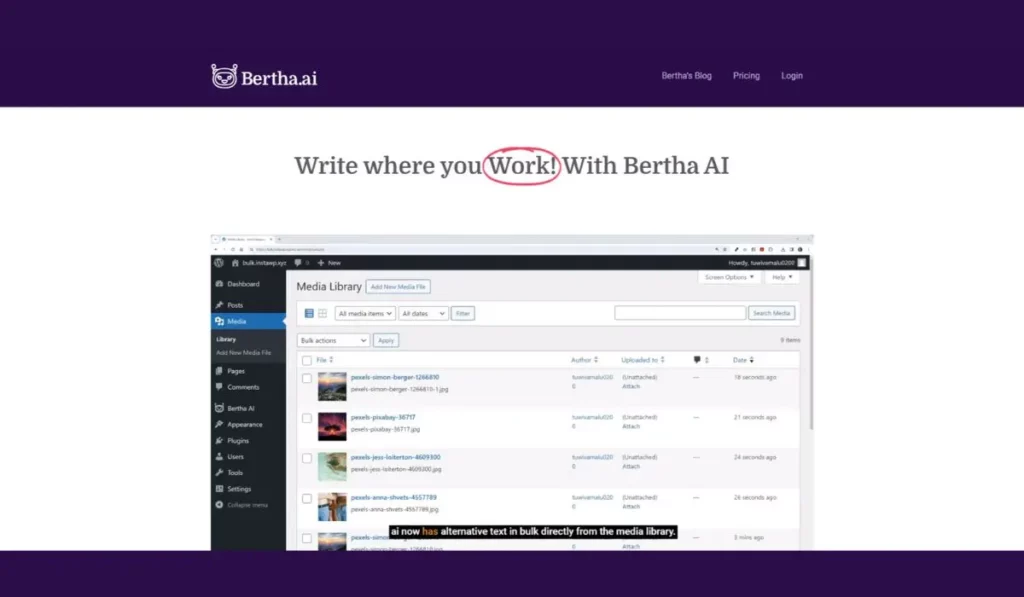Expand Screen Options panel
Viewport: 1024px width, 597px height.
click(729, 277)
